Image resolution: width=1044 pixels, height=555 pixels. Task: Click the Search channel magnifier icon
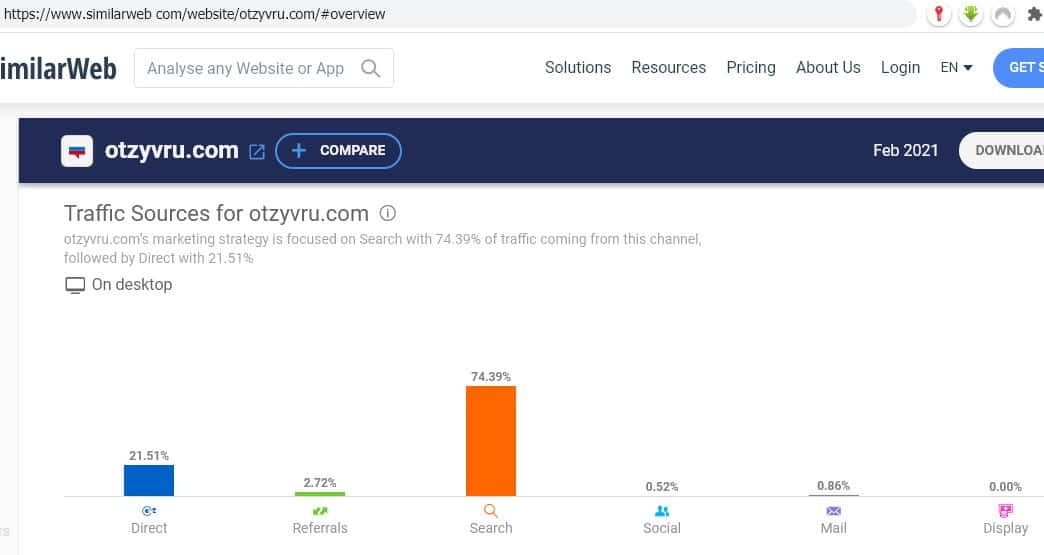491,510
